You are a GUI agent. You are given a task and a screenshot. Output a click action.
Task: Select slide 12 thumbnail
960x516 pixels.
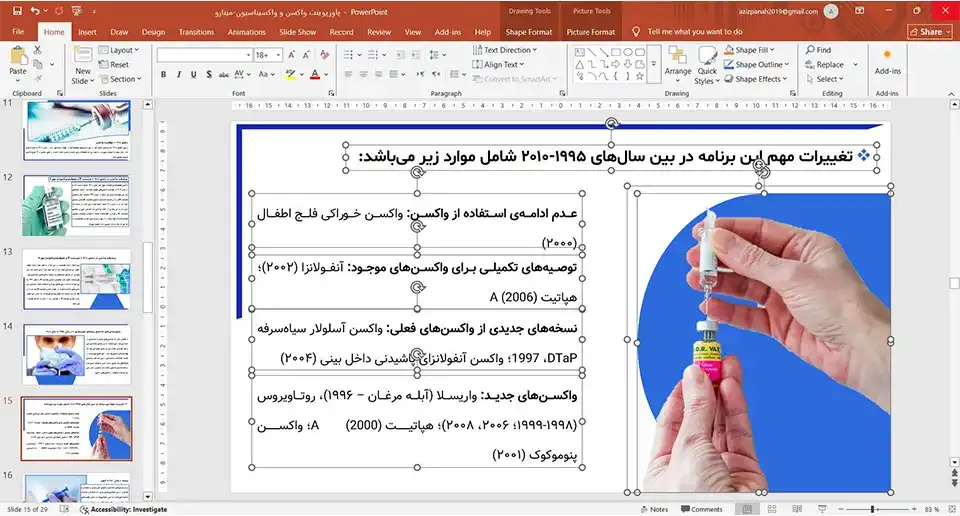[x=77, y=206]
